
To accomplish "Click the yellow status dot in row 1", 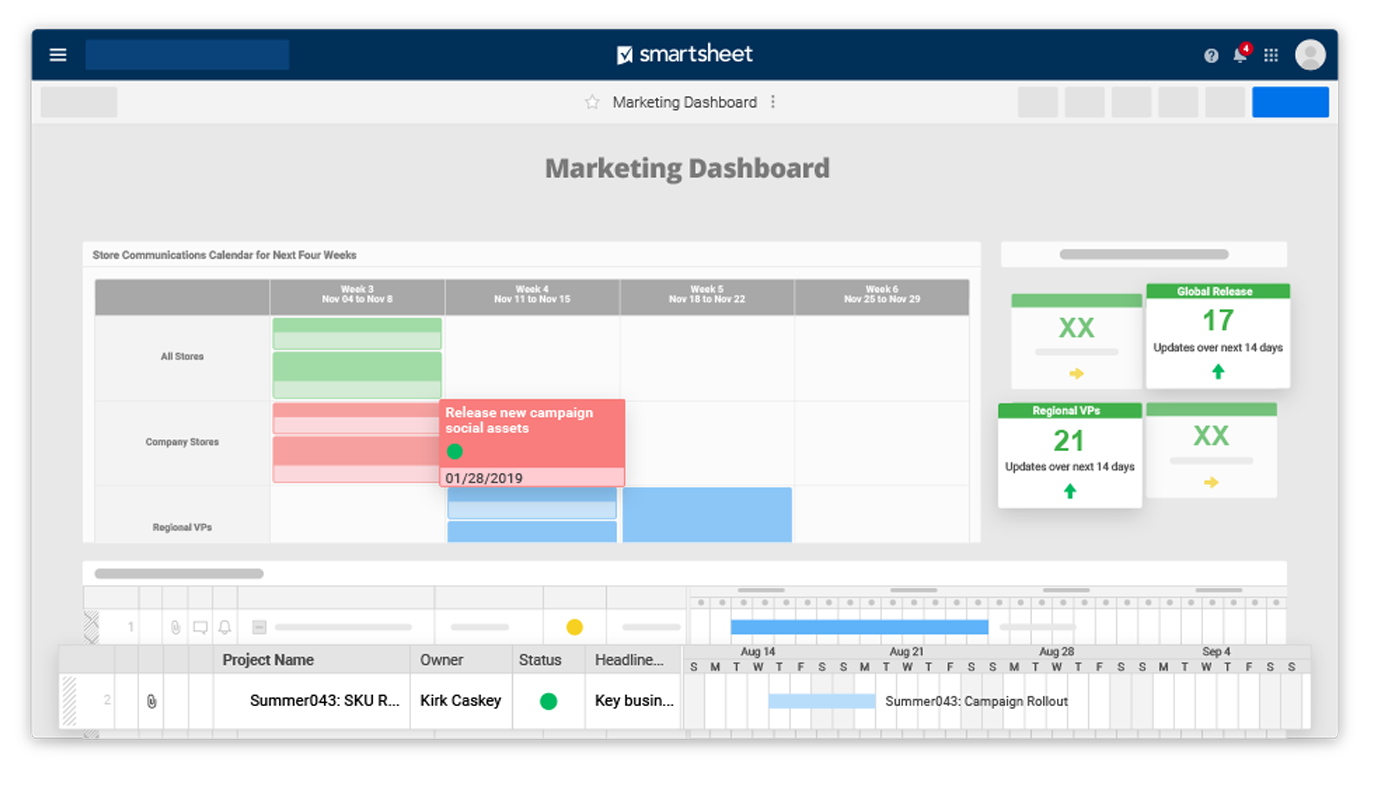I will click(x=574, y=627).
